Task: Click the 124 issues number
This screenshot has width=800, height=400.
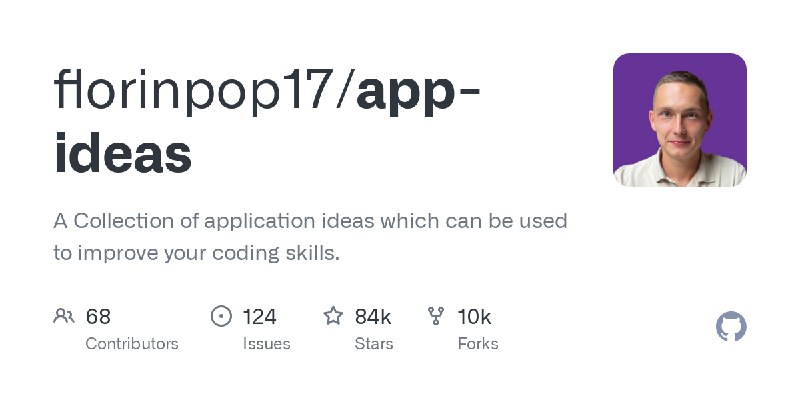Action: click(x=259, y=317)
